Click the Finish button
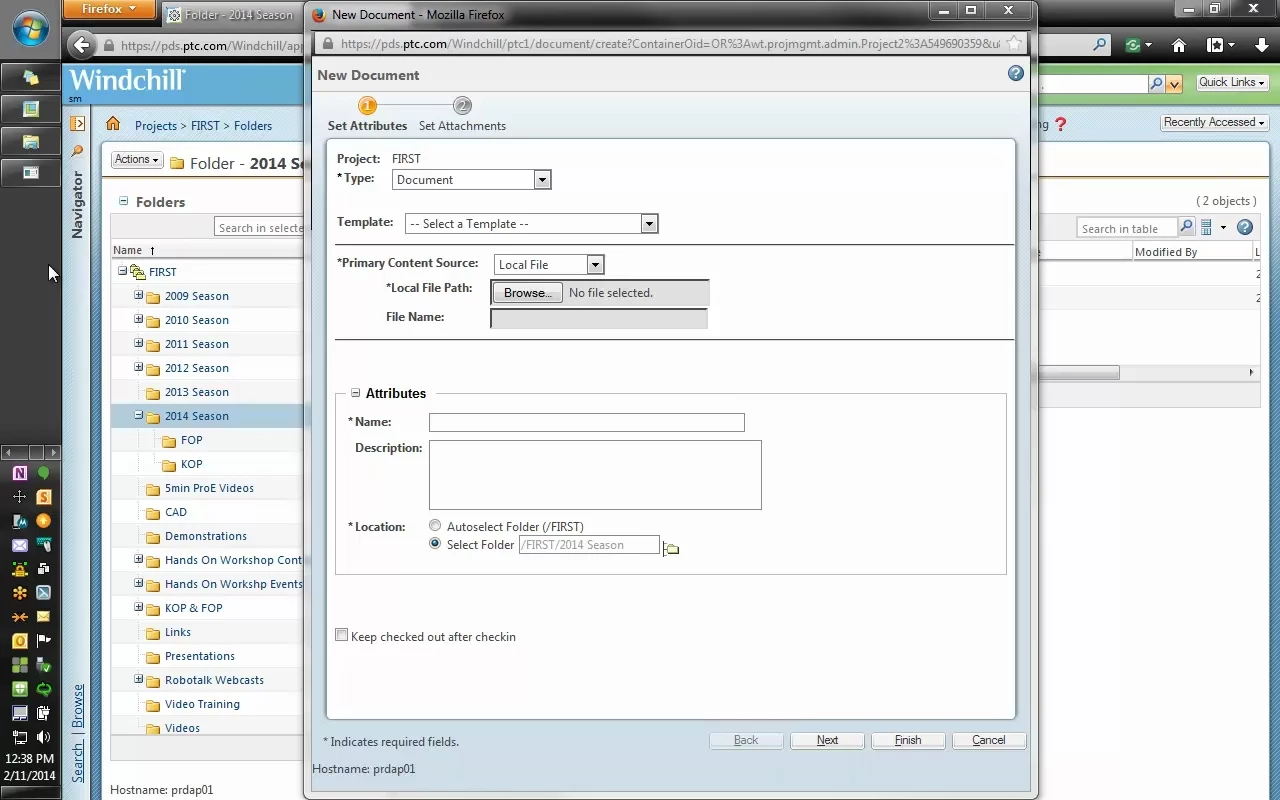1280x800 pixels. click(908, 740)
